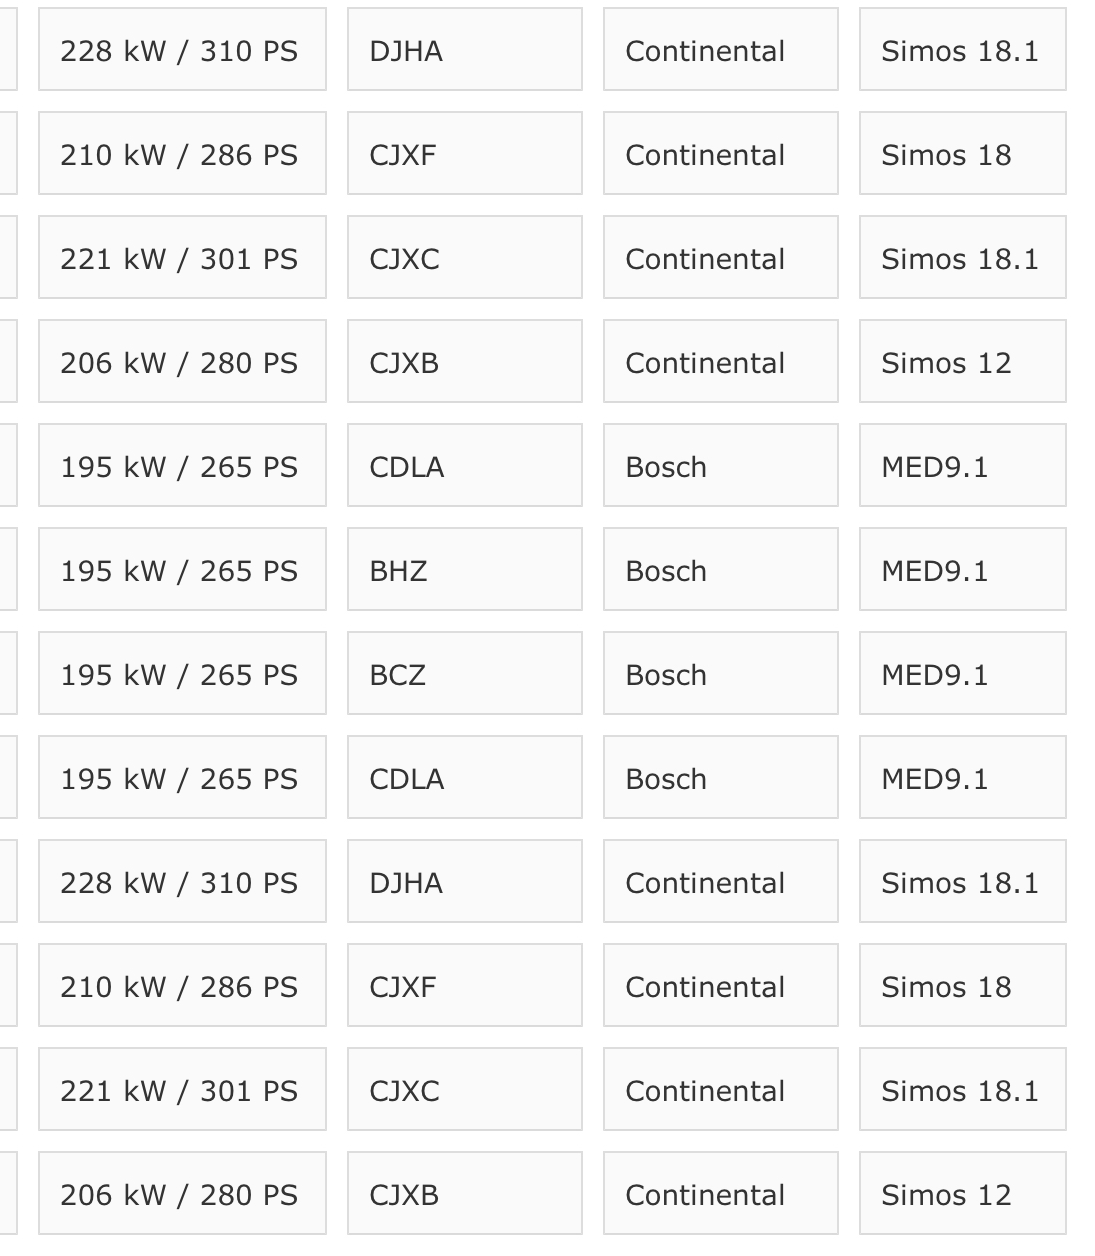Select the CJXB cell directly above CDLA
Screen dimensions: 1095x1256
click(x=464, y=361)
